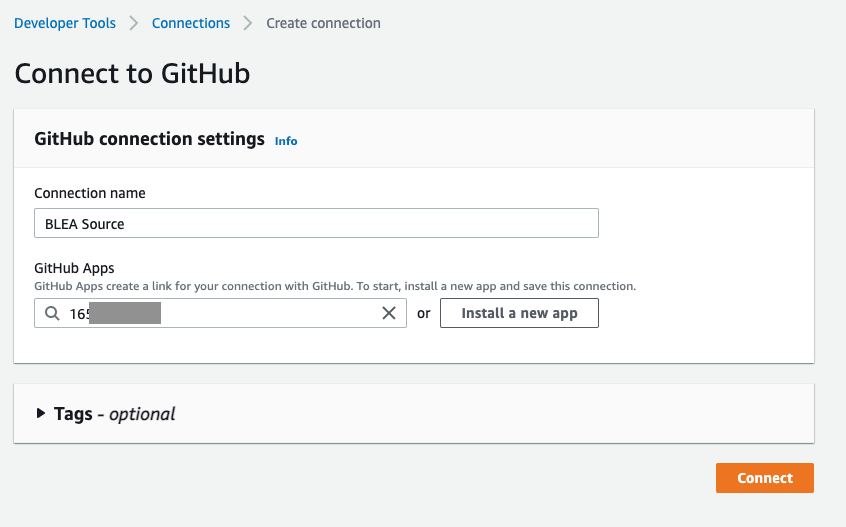Select the GitHub Apps description text
846x527 pixels.
335,286
